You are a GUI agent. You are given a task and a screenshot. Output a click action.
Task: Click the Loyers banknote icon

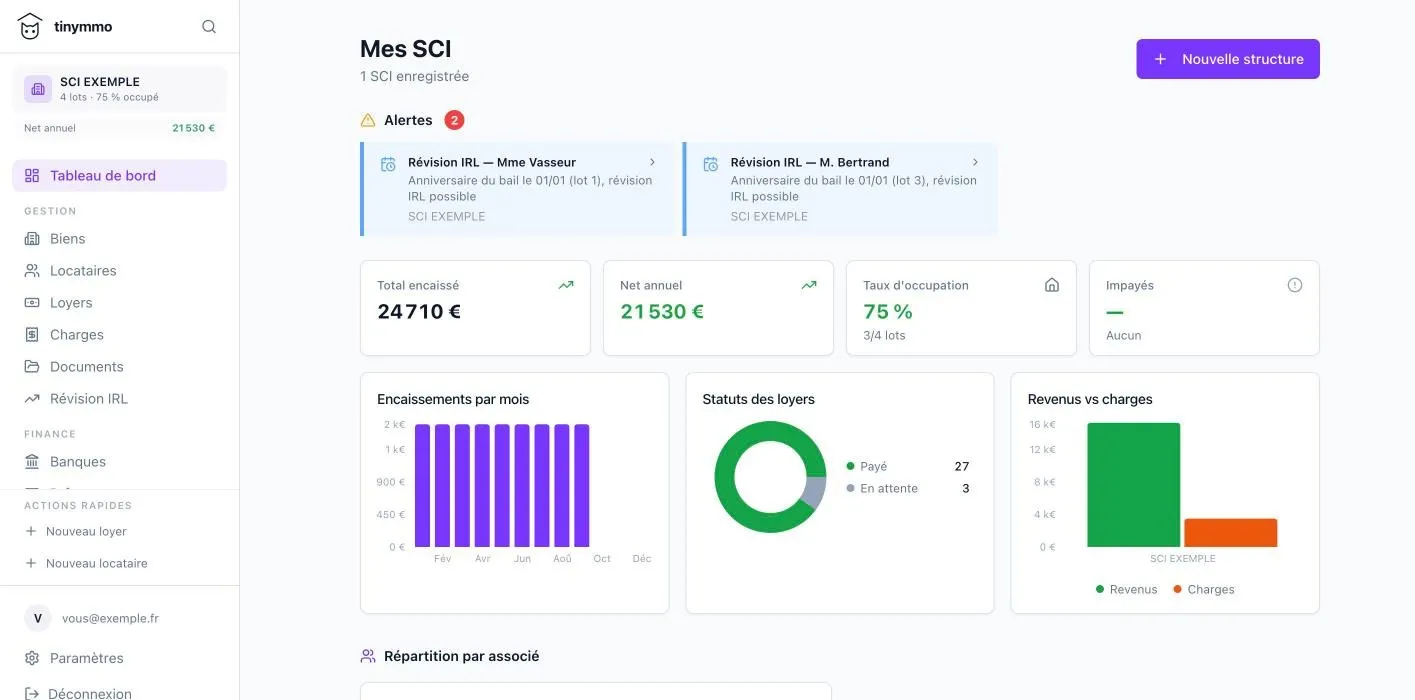coord(32,303)
